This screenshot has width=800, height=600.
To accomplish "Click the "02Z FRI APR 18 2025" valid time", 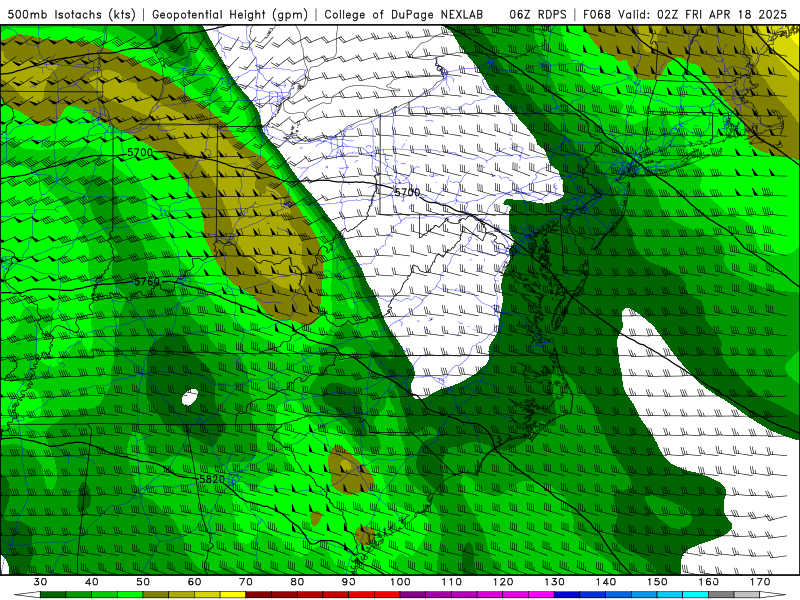I will click(722, 14).
